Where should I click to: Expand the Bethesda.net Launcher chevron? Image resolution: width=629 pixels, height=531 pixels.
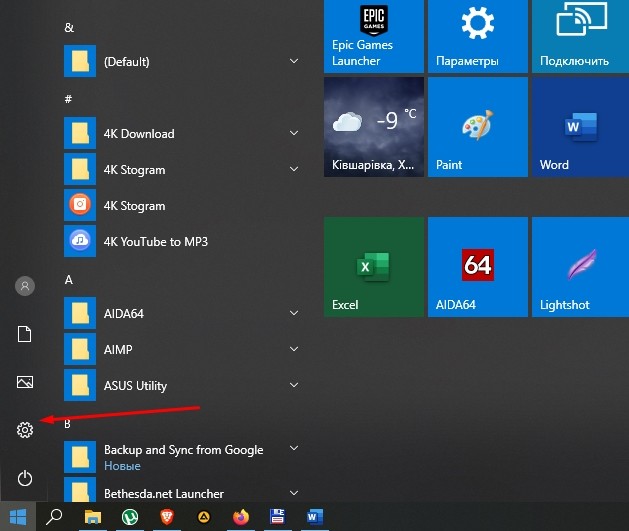point(294,493)
